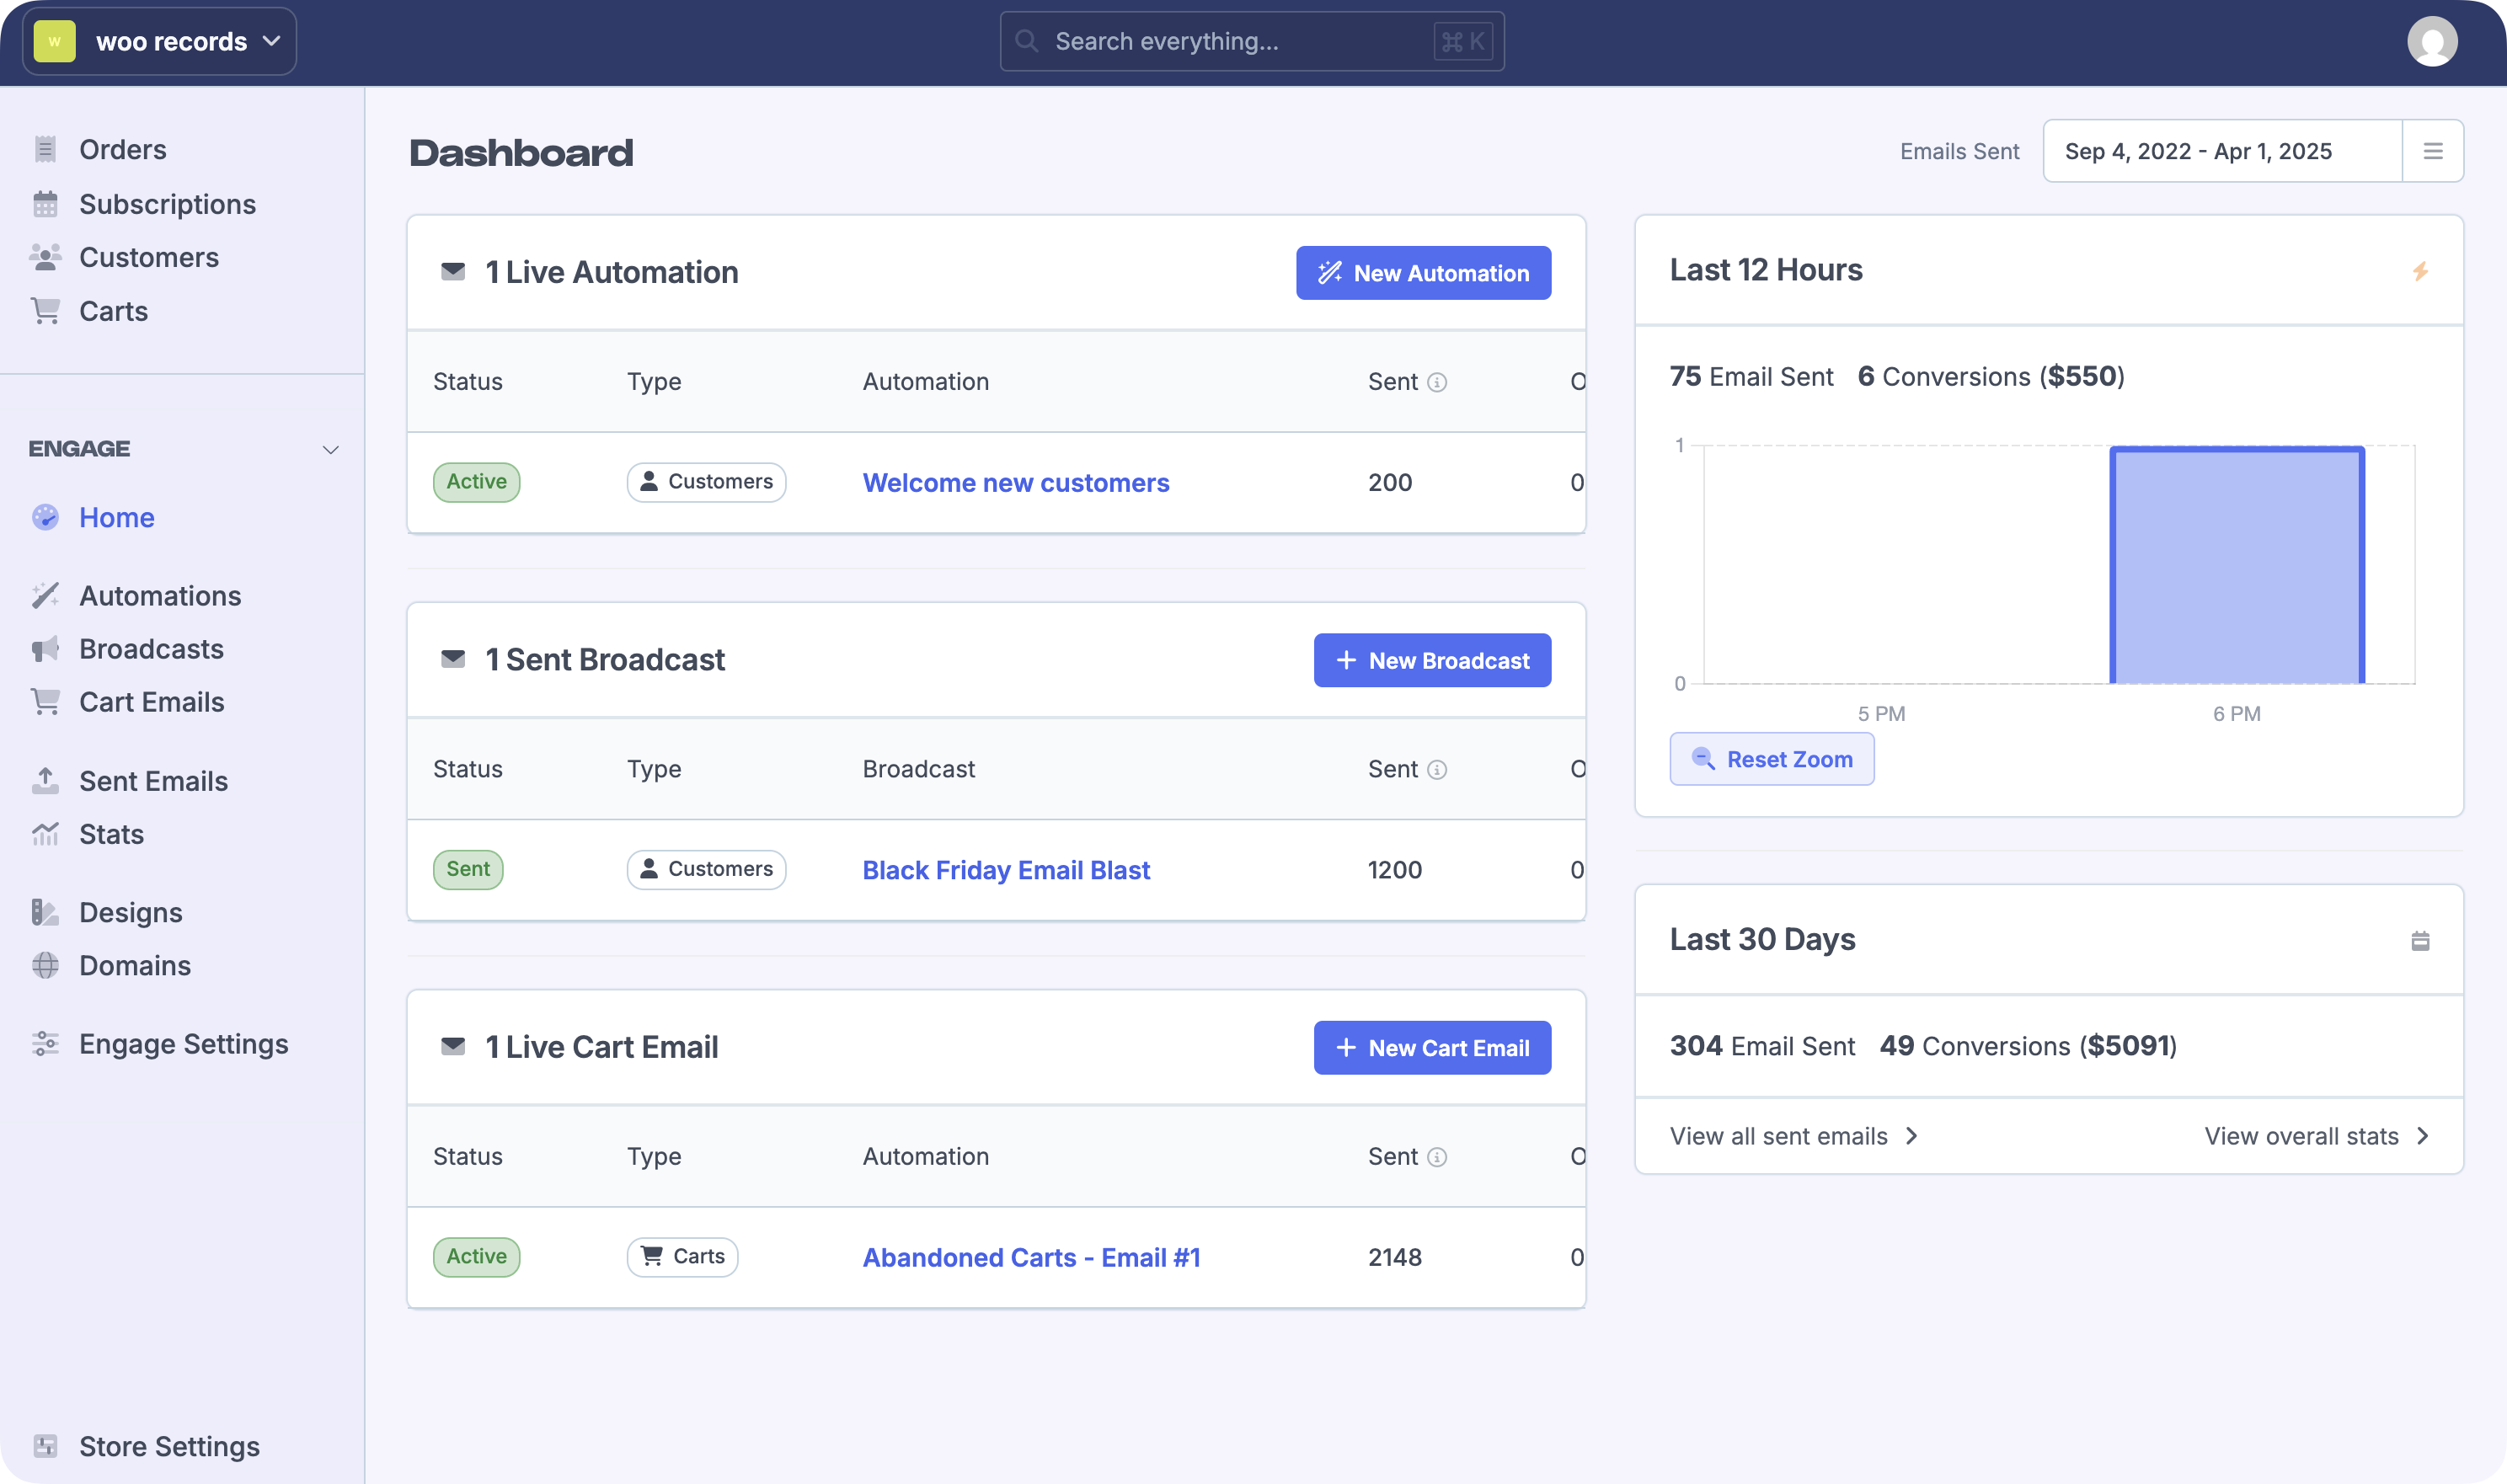Click the New Broadcast button
This screenshot has width=2507, height=1484.
coord(1432,660)
